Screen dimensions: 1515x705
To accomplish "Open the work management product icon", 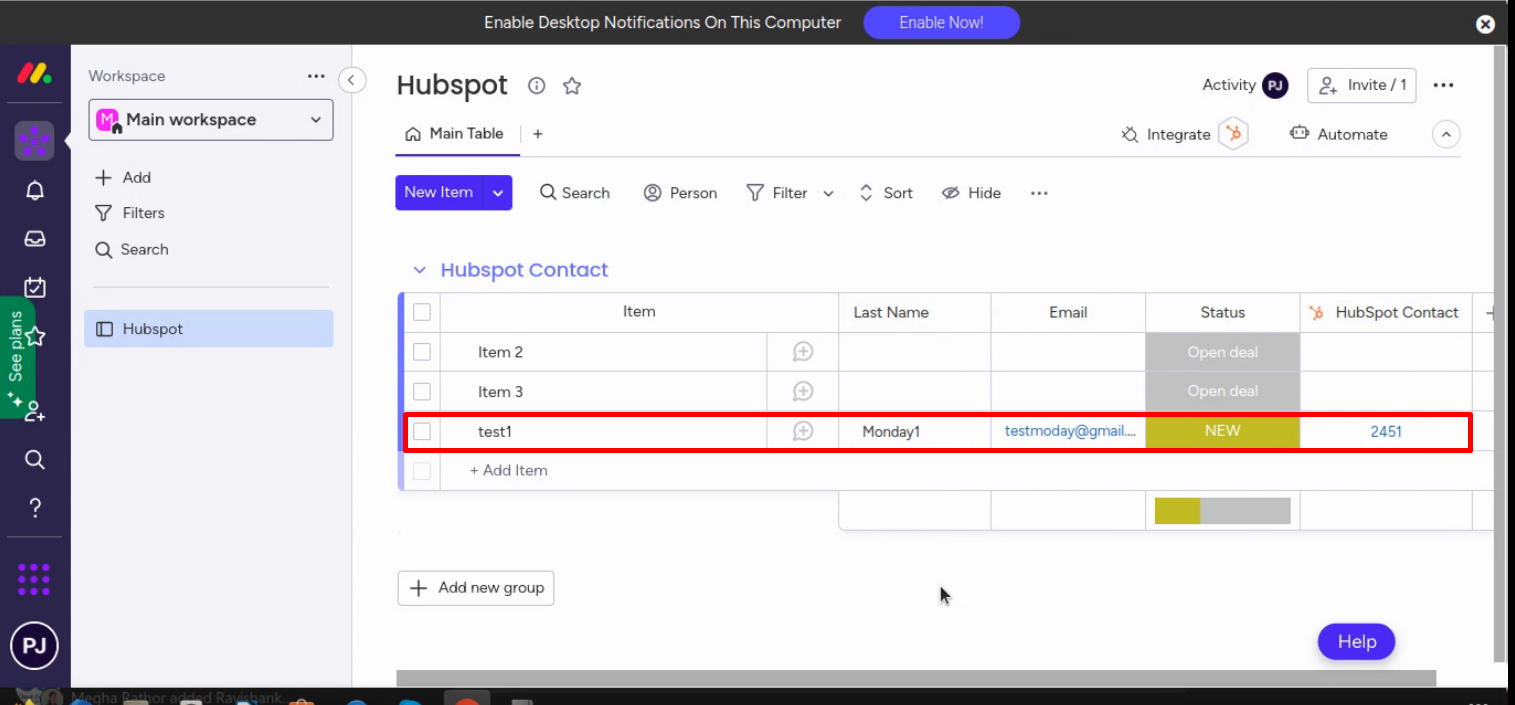I will [34, 141].
